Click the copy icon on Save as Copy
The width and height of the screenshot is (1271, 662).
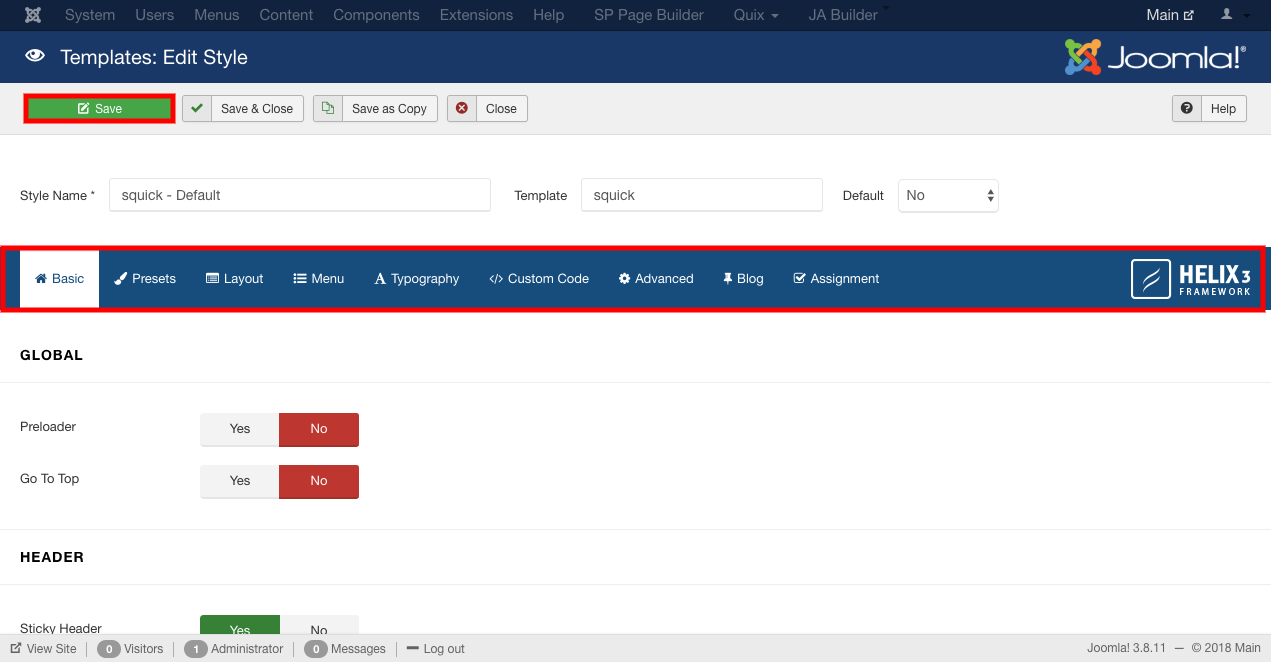[328, 108]
